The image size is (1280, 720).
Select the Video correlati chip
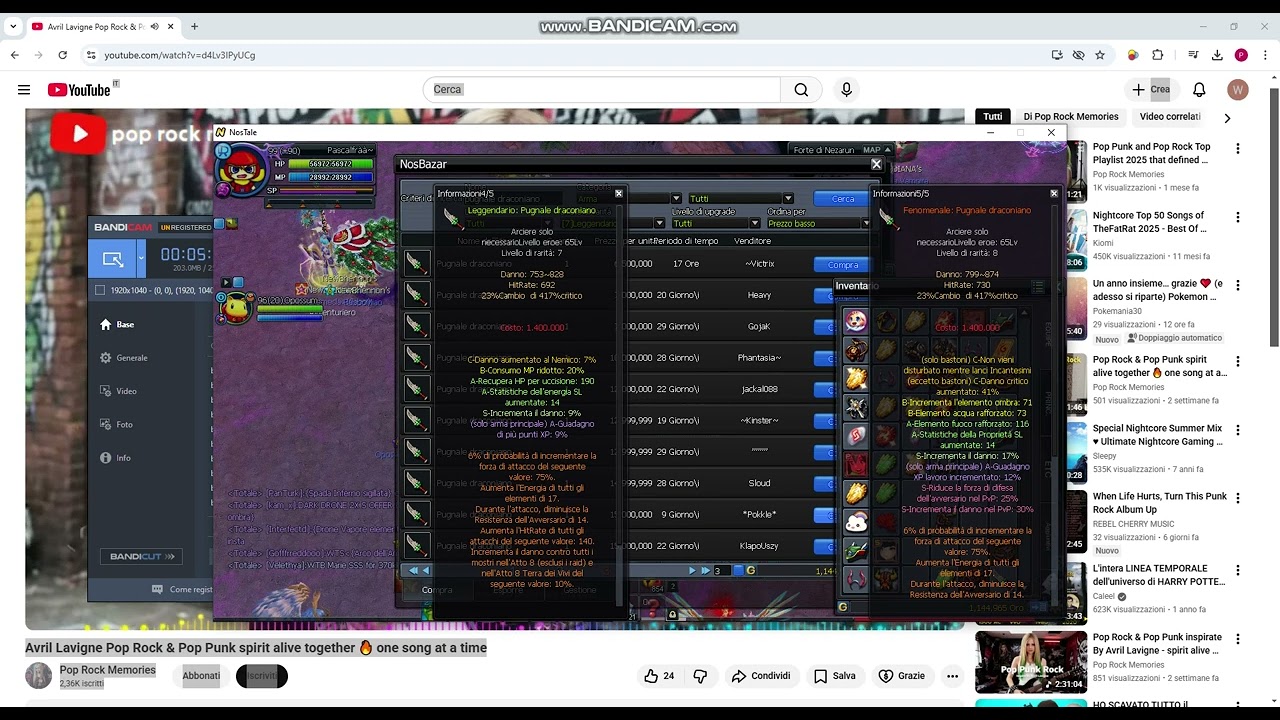(x=1170, y=117)
